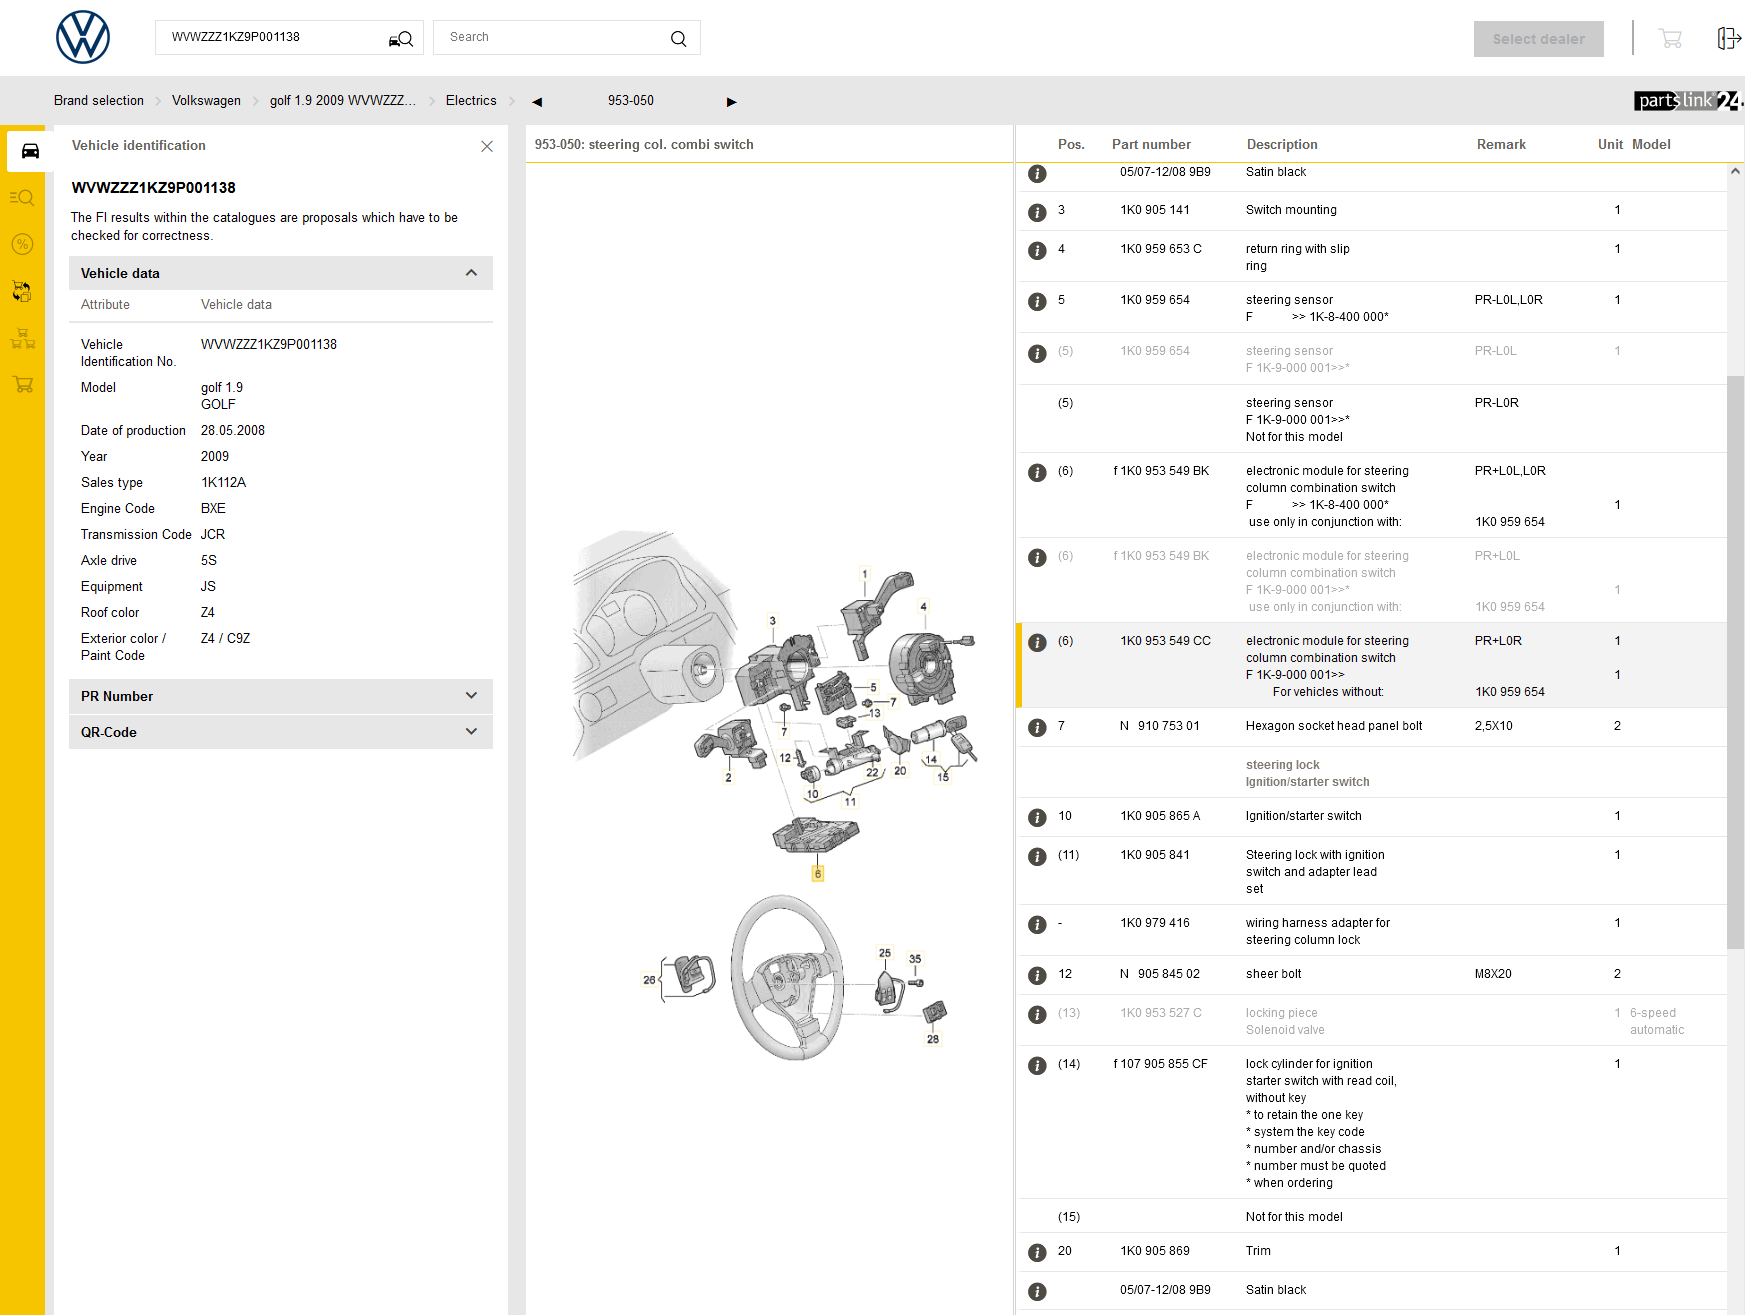This screenshot has height=1315, width=1745.
Task: Click the Volkswagen logo
Action: click(x=83, y=38)
